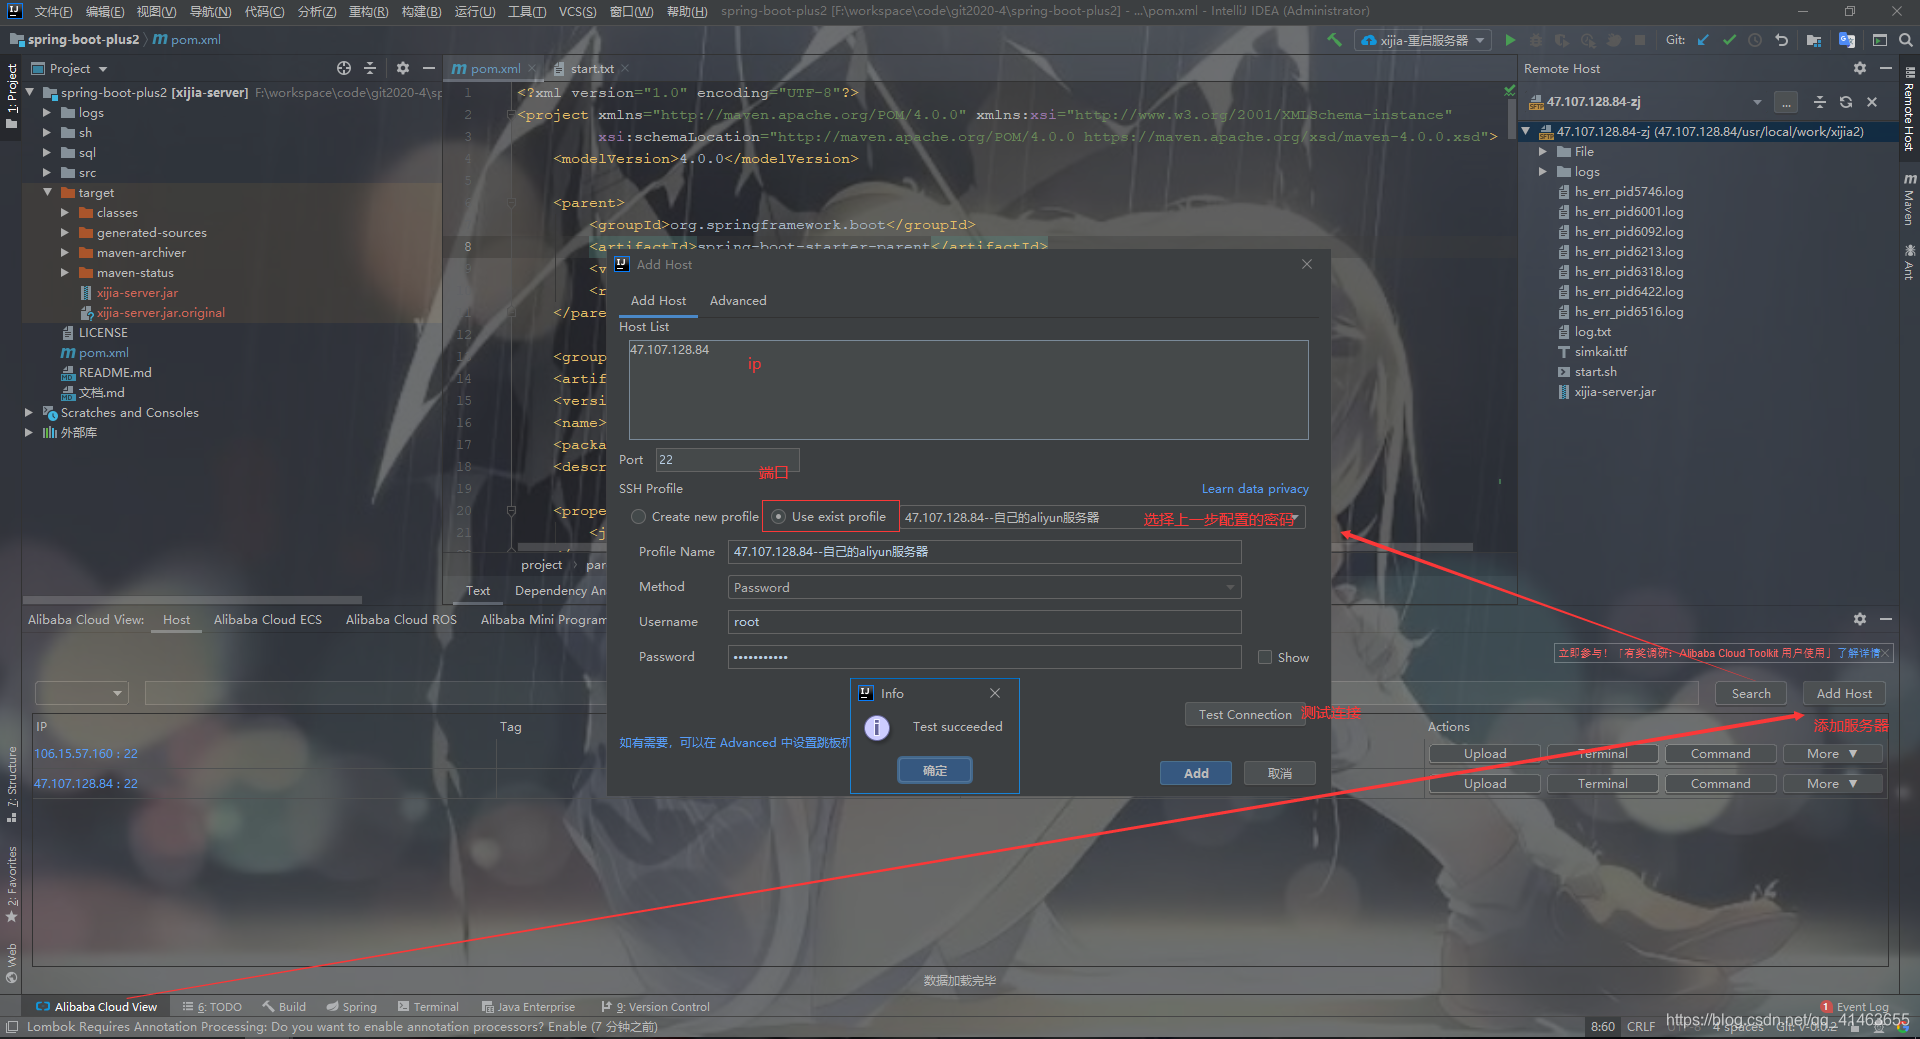Expand the classes folder in Project tree
Image resolution: width=1920 pixels, height=1039 pixels.
coord(65,212)
